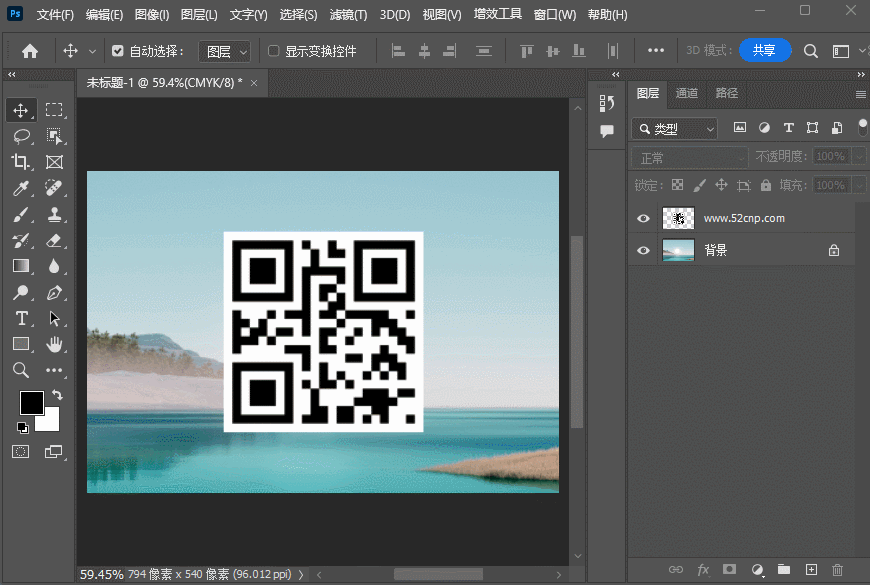Image resolution: width=870 pixels, height=585 pixels.
Task: Open the History panel icon
Action: tap(606, 103)
